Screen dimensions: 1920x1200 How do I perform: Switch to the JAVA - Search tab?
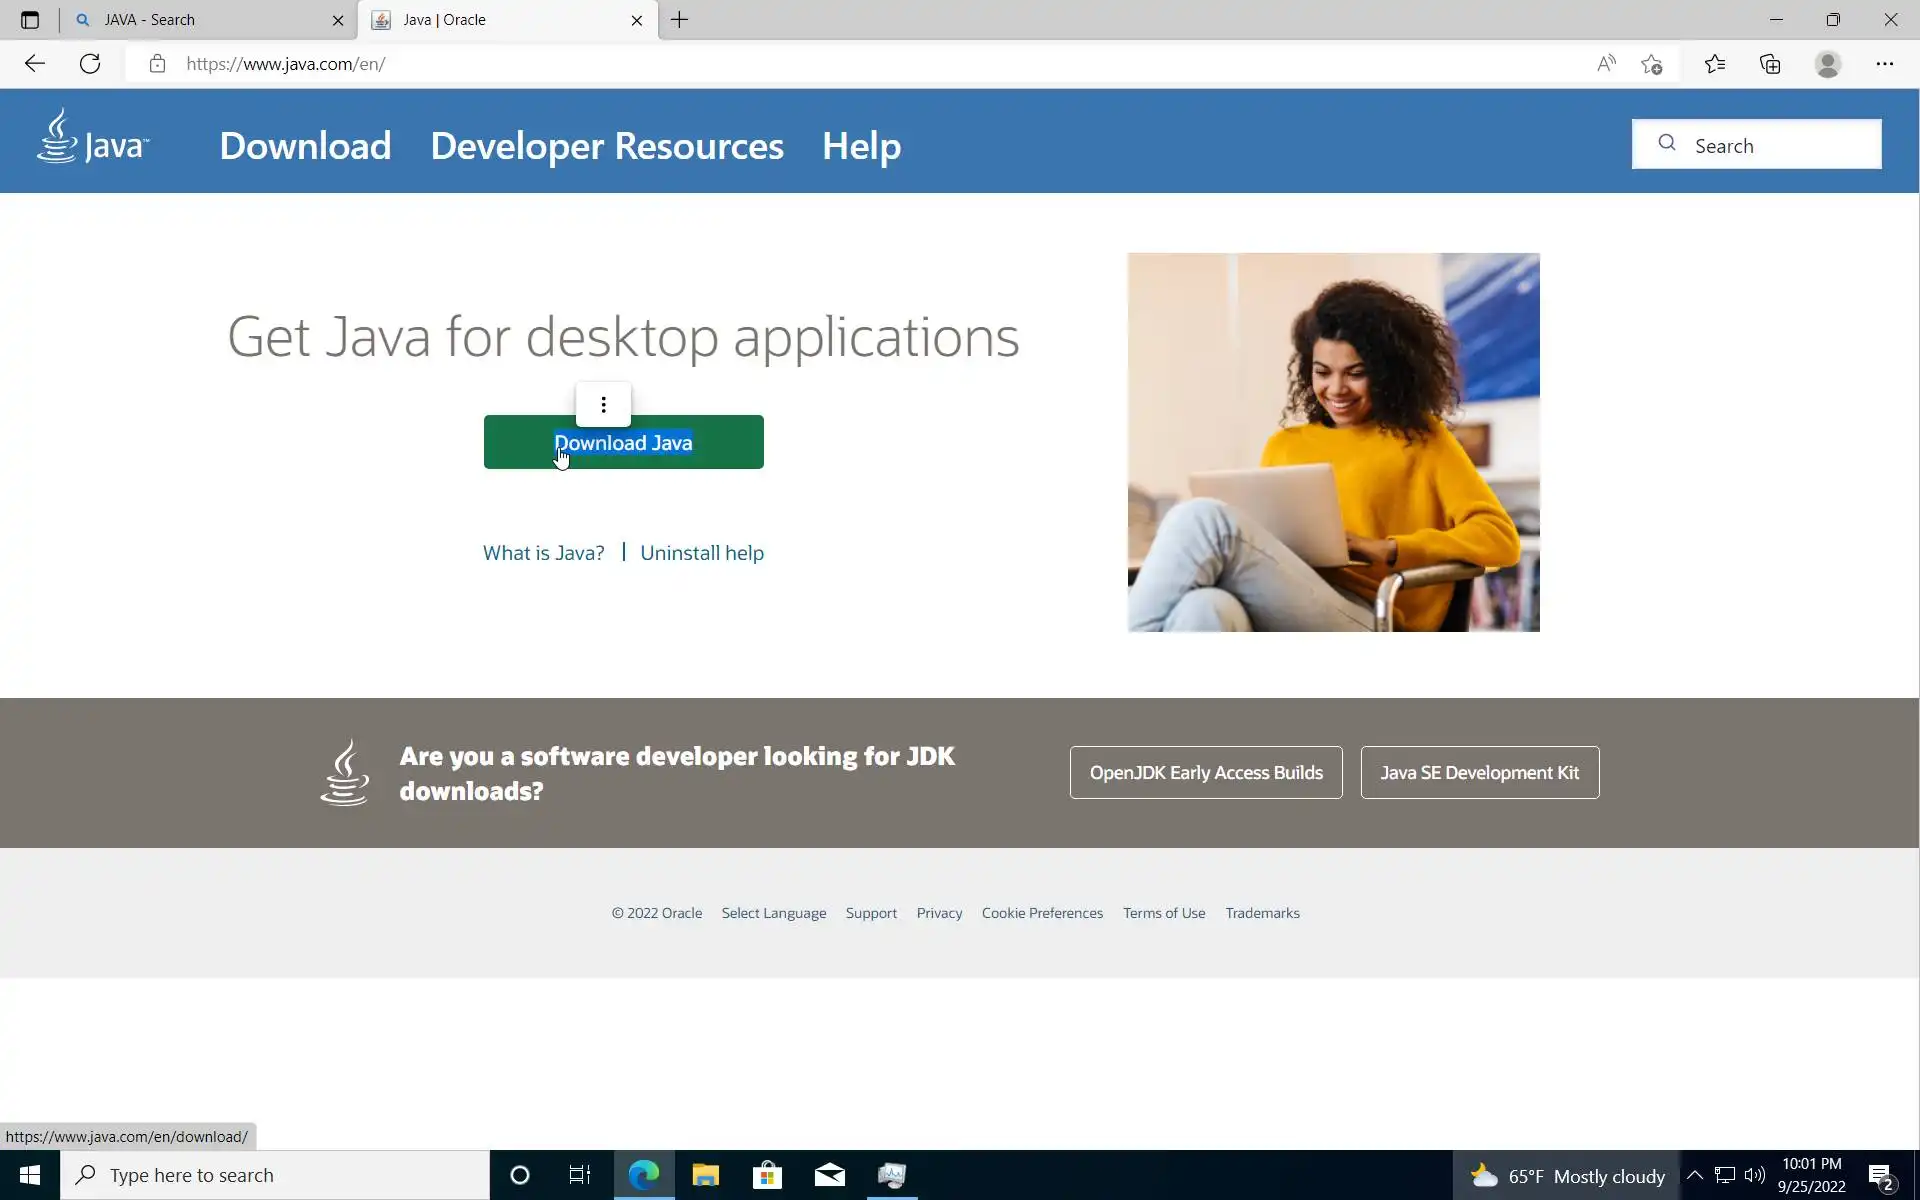point(200,20)
